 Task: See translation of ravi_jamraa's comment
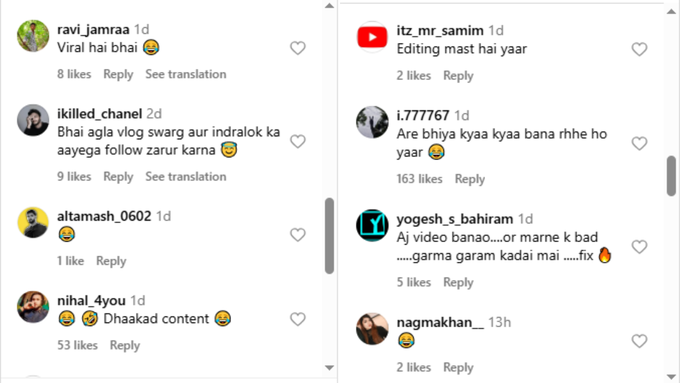(x=186, y=74)
